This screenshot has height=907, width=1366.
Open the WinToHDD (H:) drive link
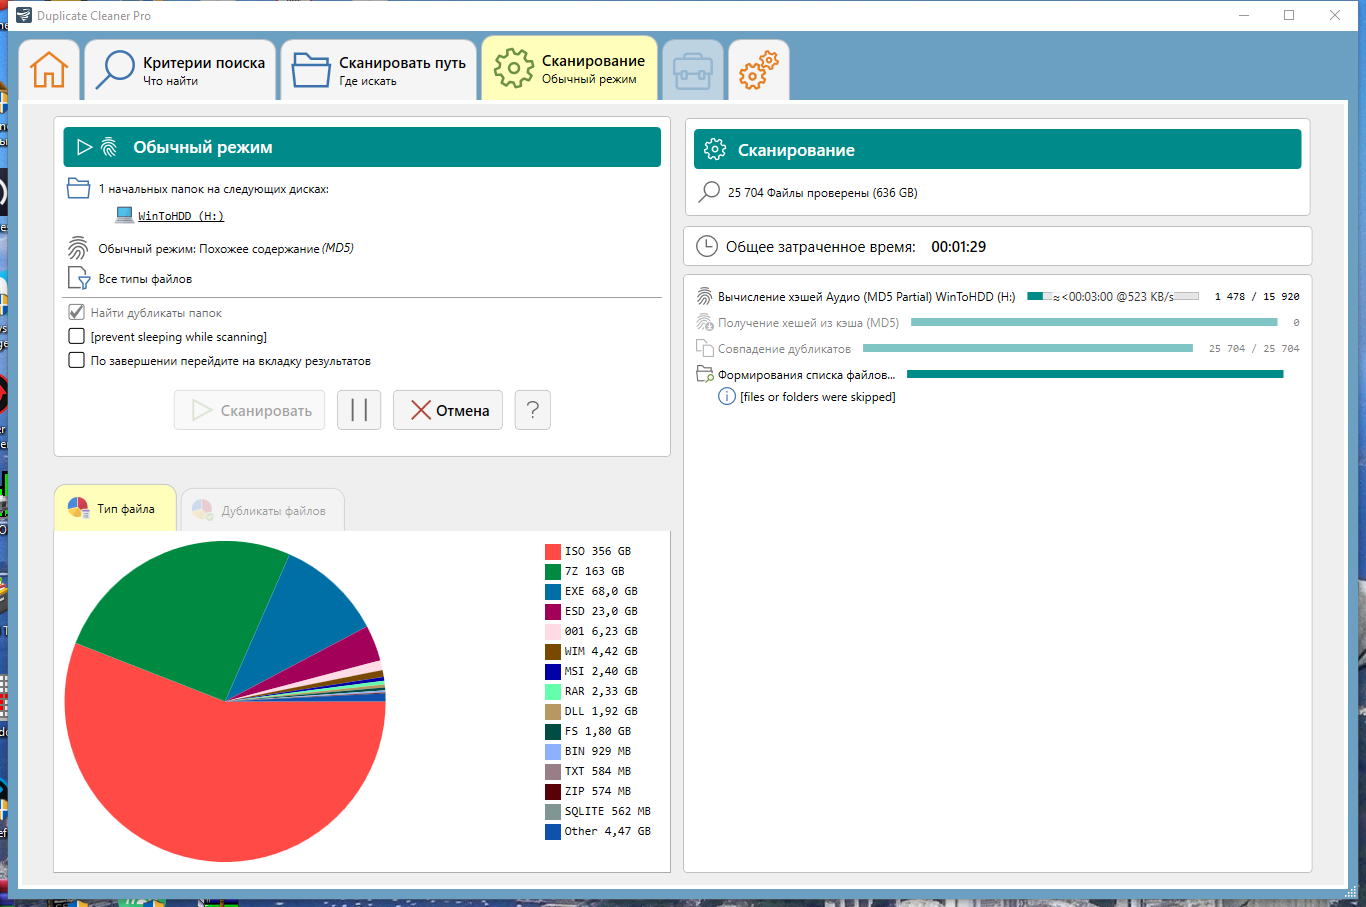(181, 216)
